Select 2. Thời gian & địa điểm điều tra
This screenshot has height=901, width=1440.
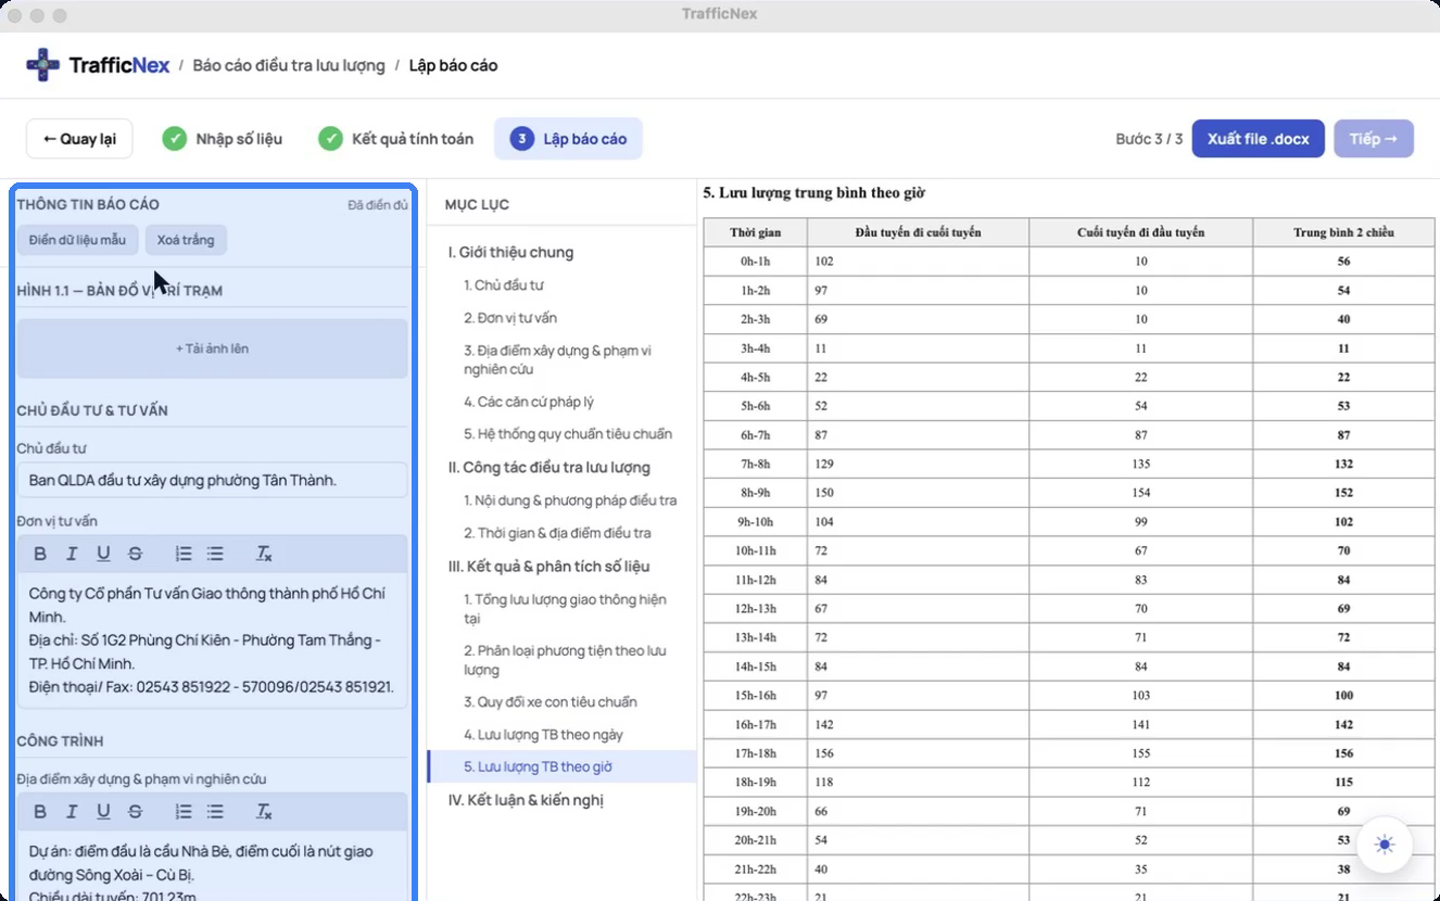[557, 533]
